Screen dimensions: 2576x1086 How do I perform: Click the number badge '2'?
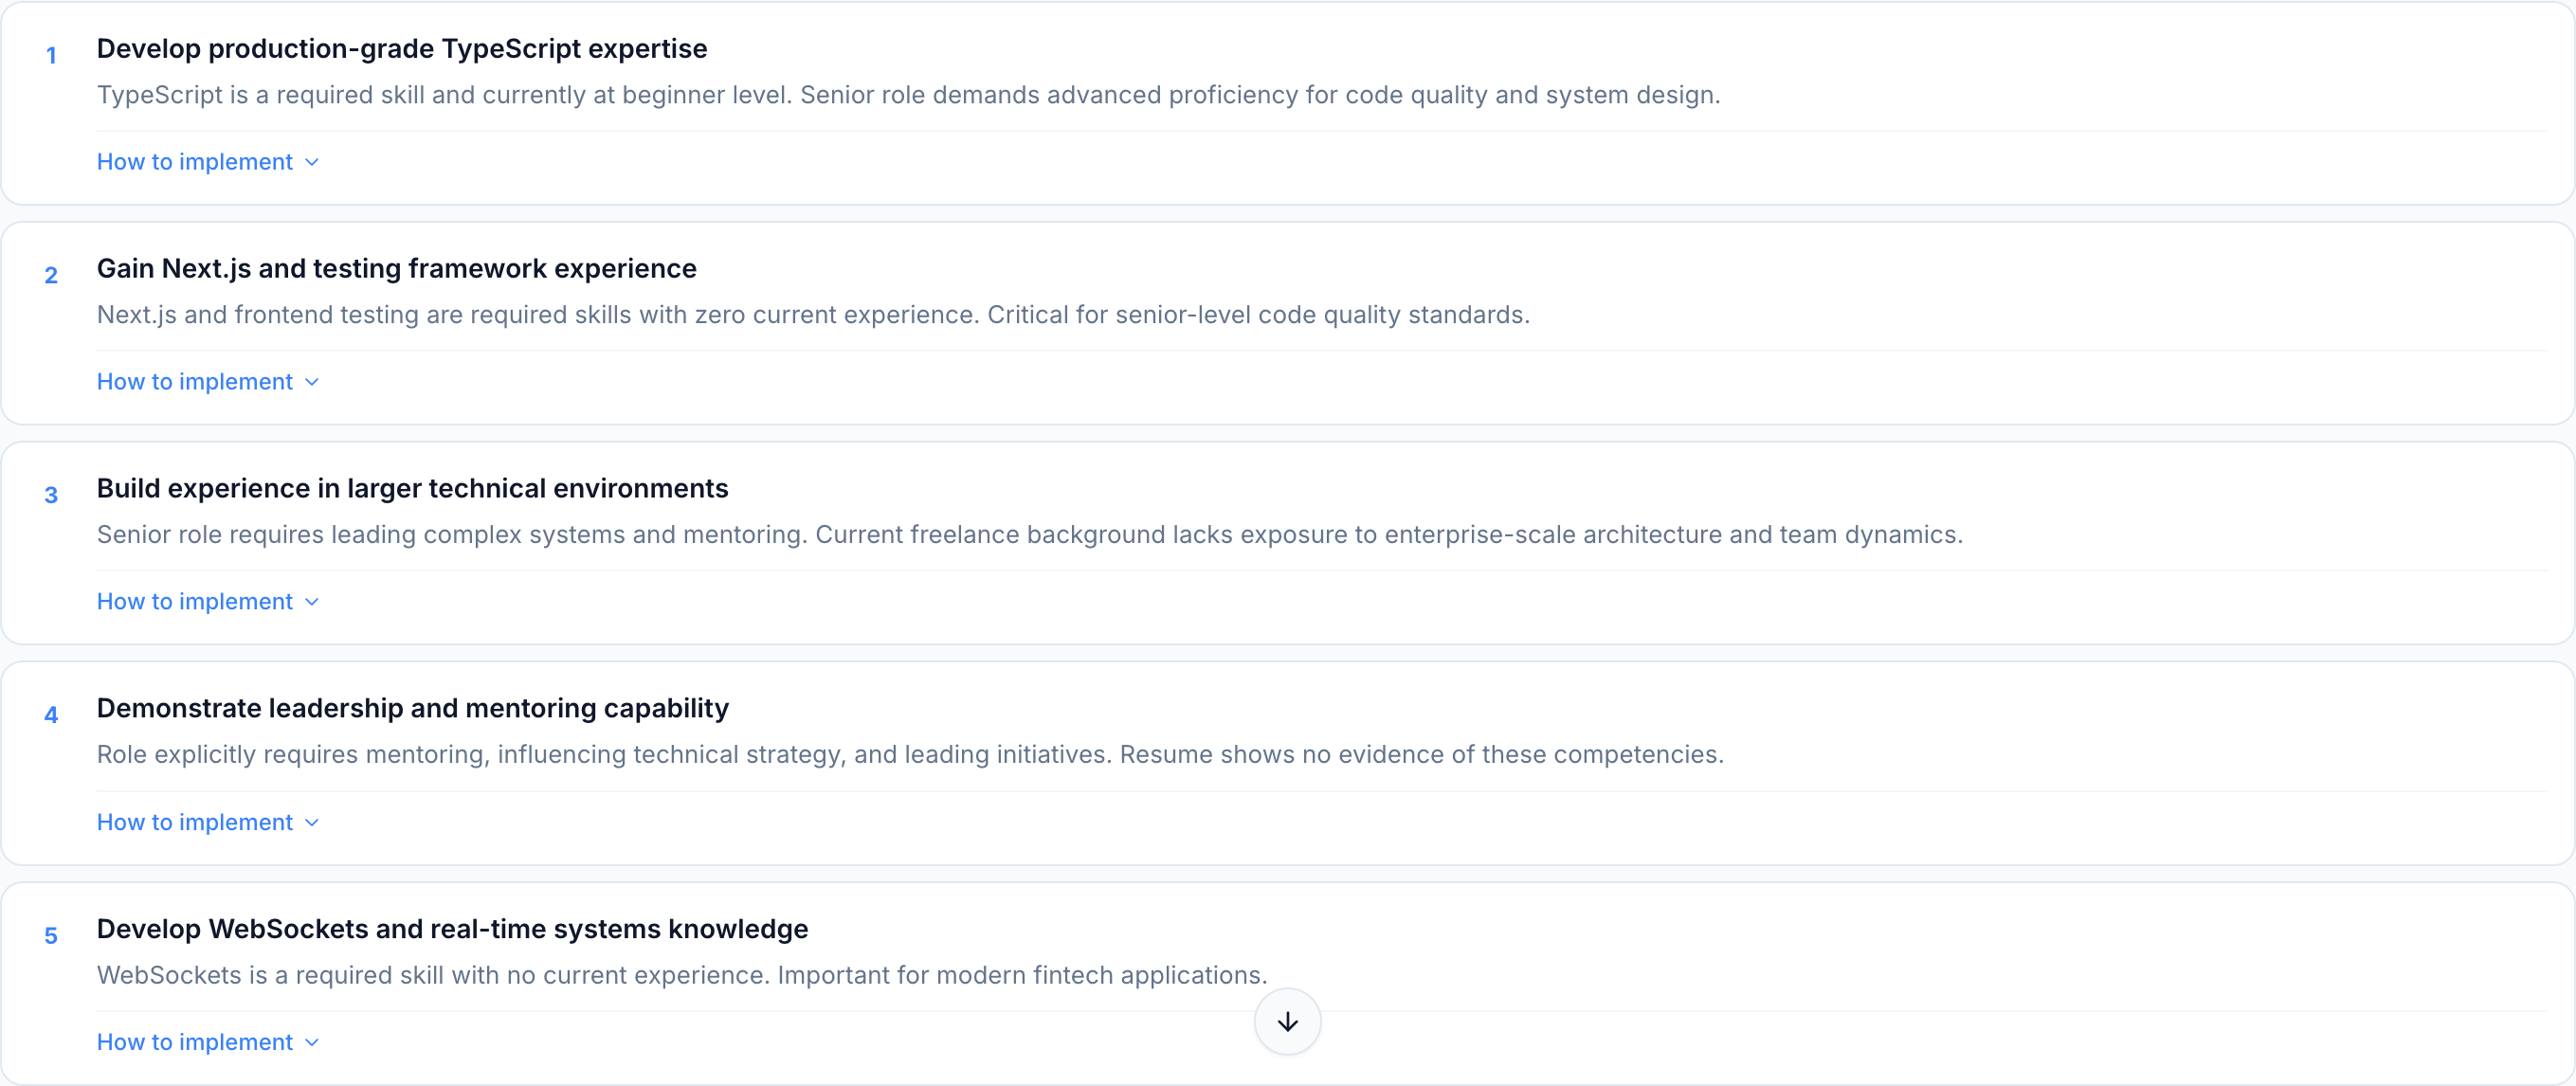tap(51, 275)
